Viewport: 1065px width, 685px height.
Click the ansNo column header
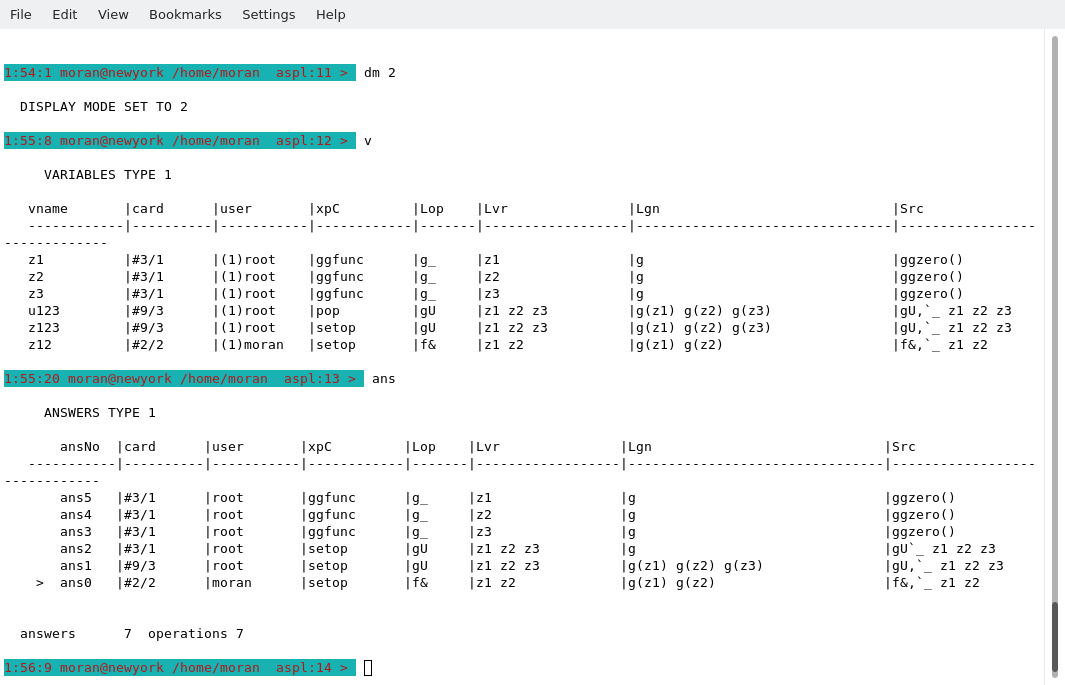tap(80, 447)
